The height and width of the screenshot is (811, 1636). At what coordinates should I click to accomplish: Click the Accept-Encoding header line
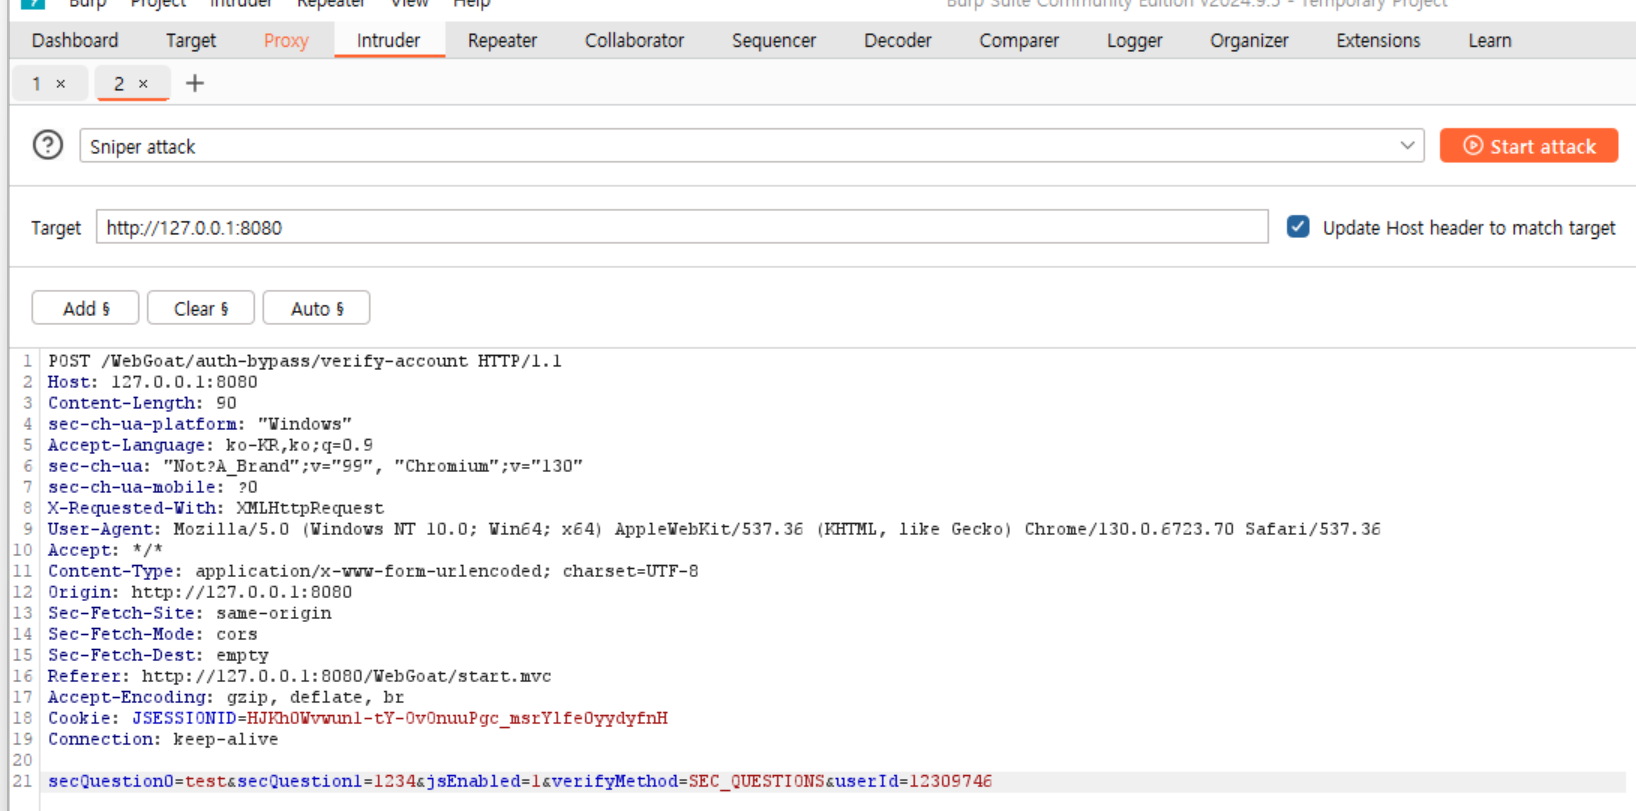(x=226, y=697)
